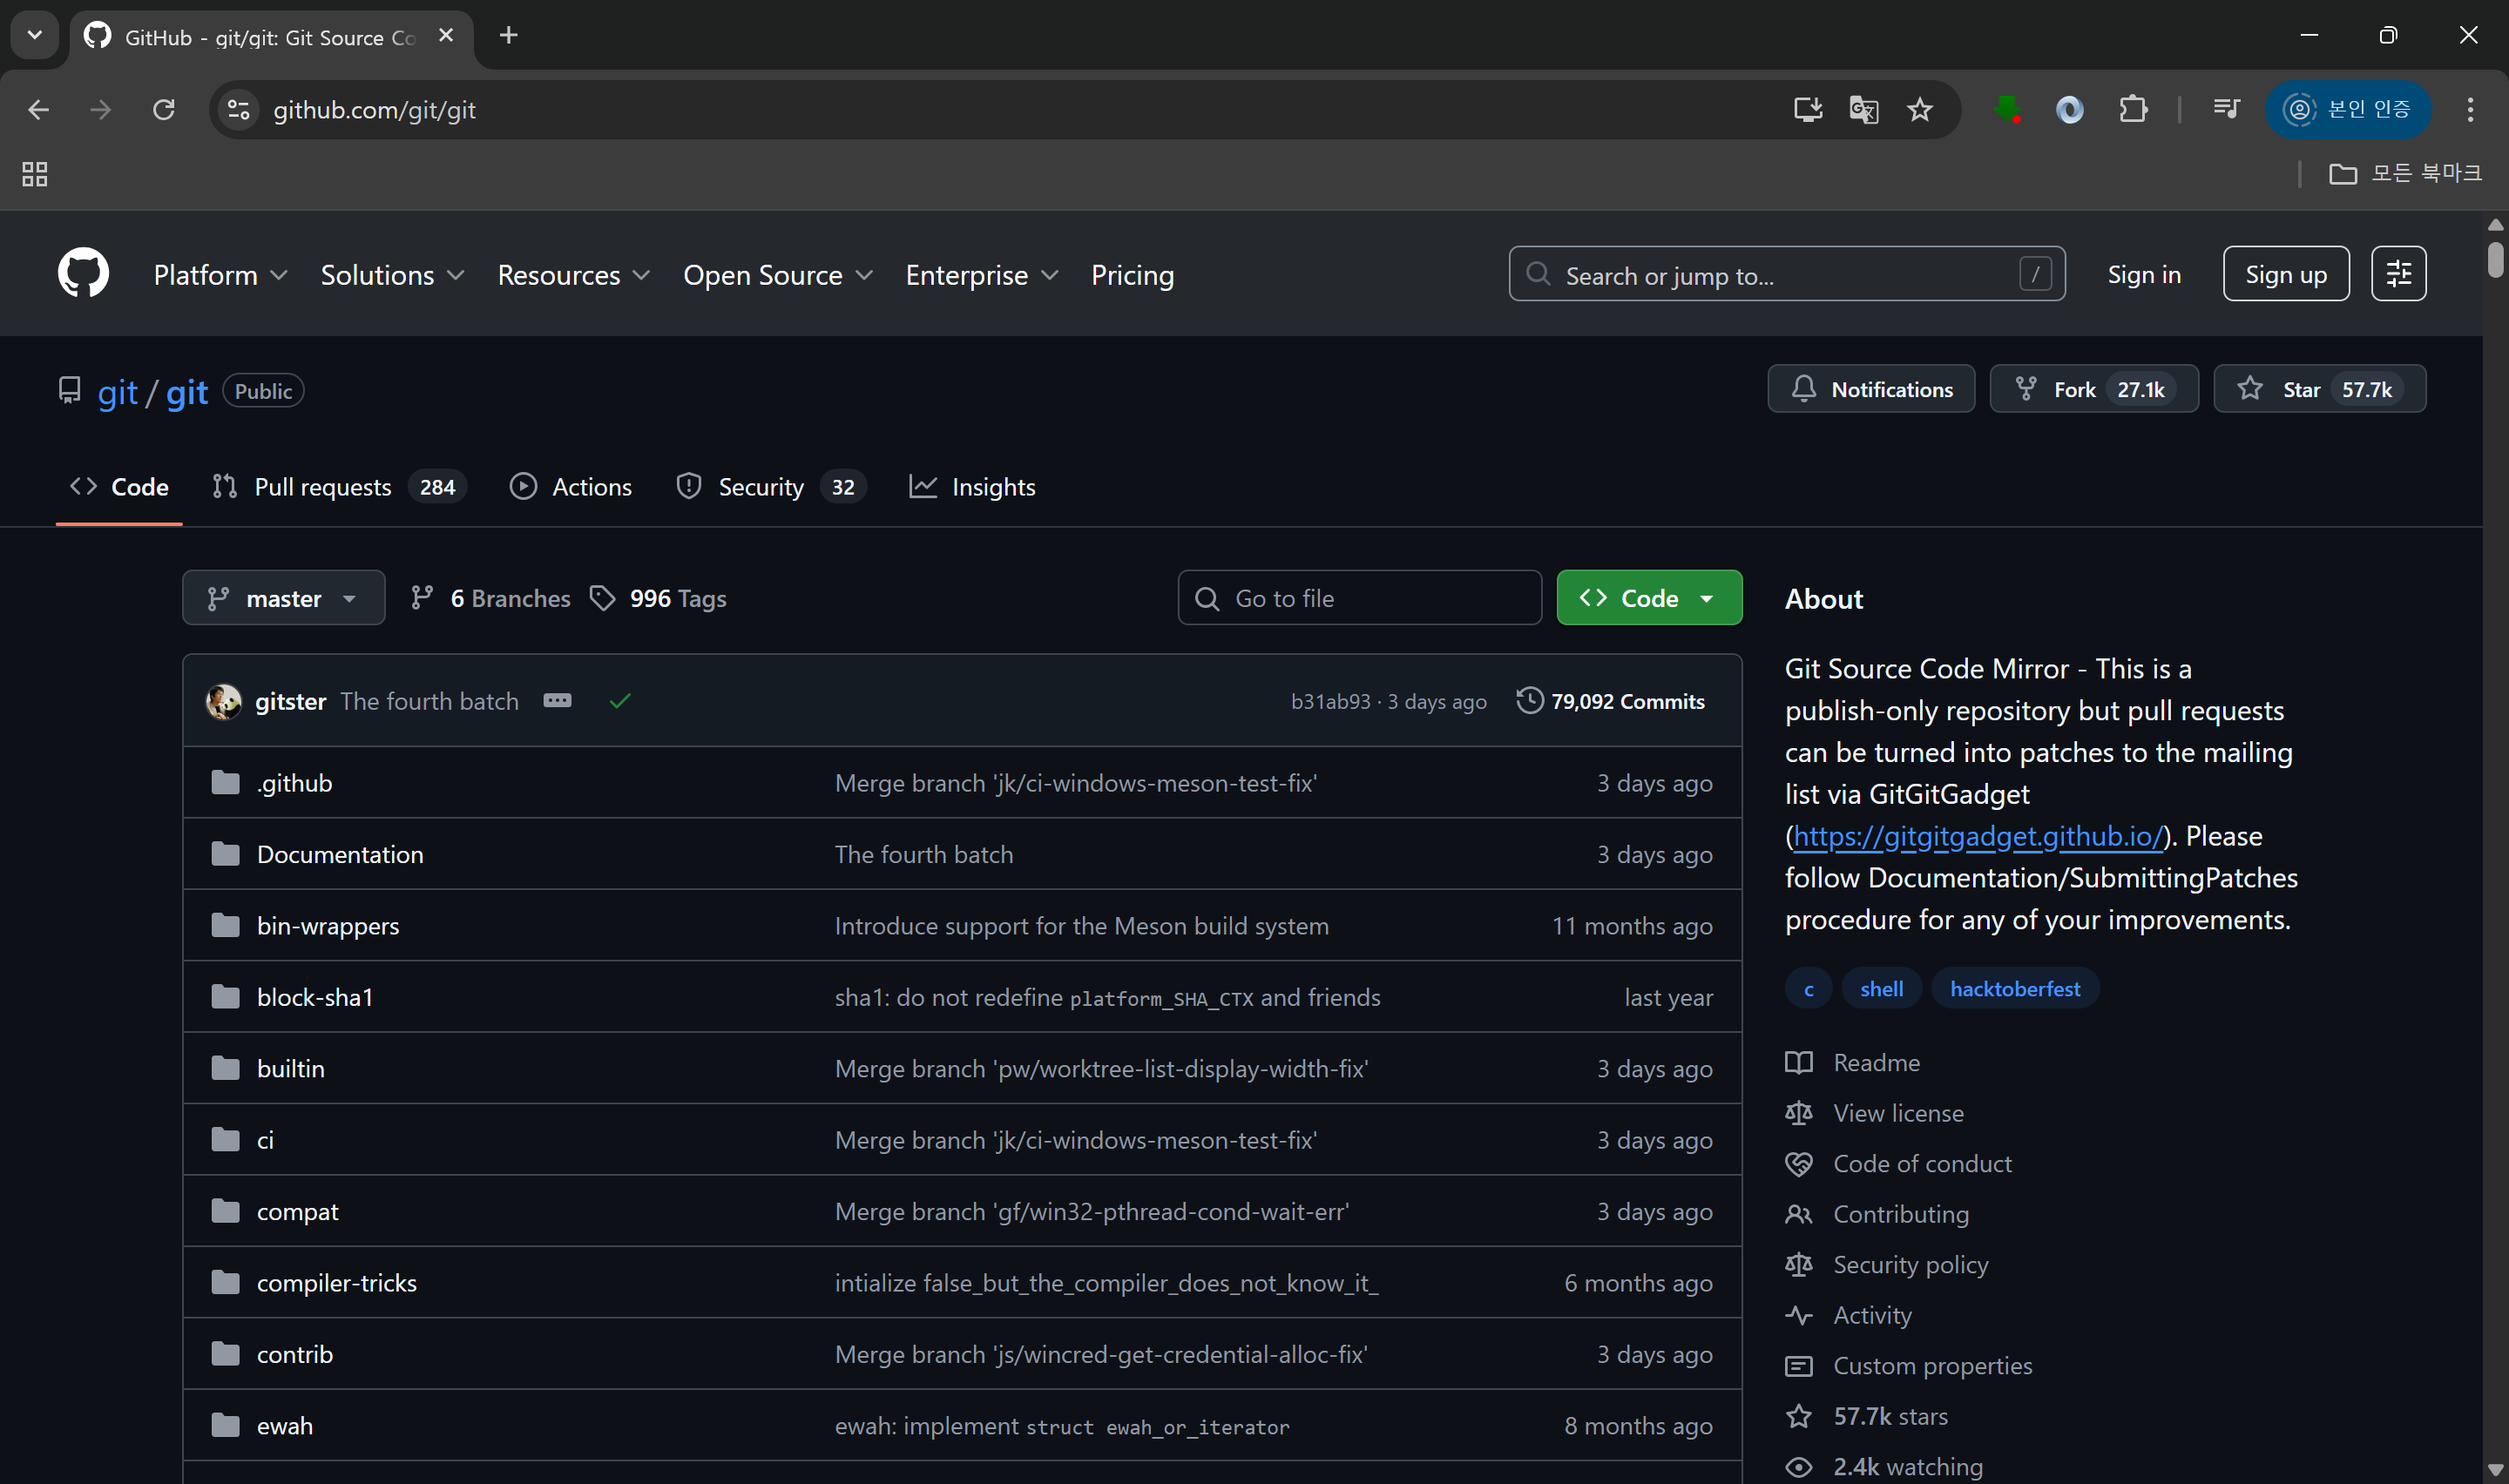
Task: Switch to the Insights tab
Action: coord(972,487)
